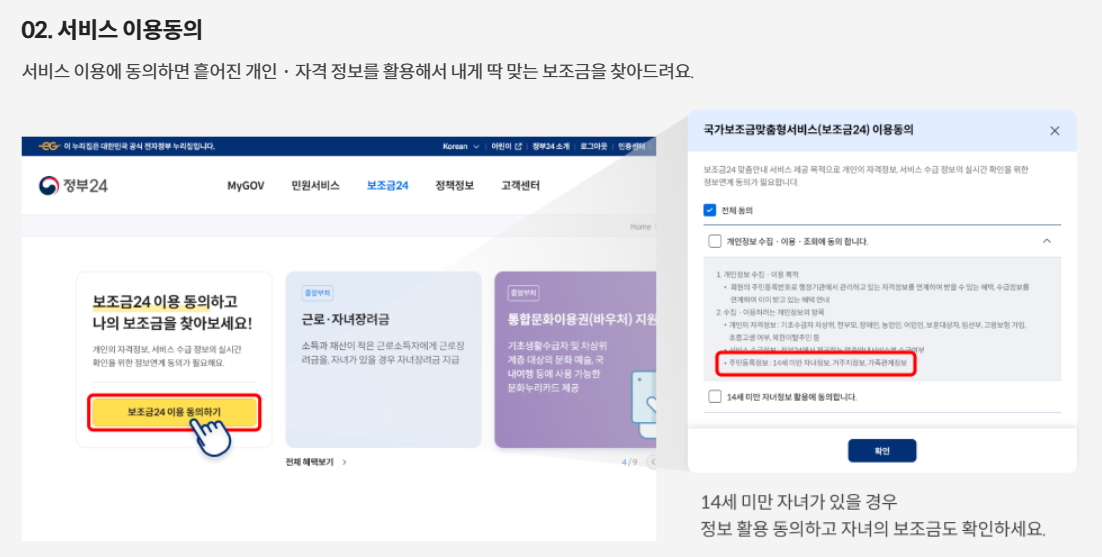The width and height of the screenshot is (1102, 557).
Task: Check 14세 미만 자녀정보 활용 동의 checkbox
Action: (x=715, y=397)
